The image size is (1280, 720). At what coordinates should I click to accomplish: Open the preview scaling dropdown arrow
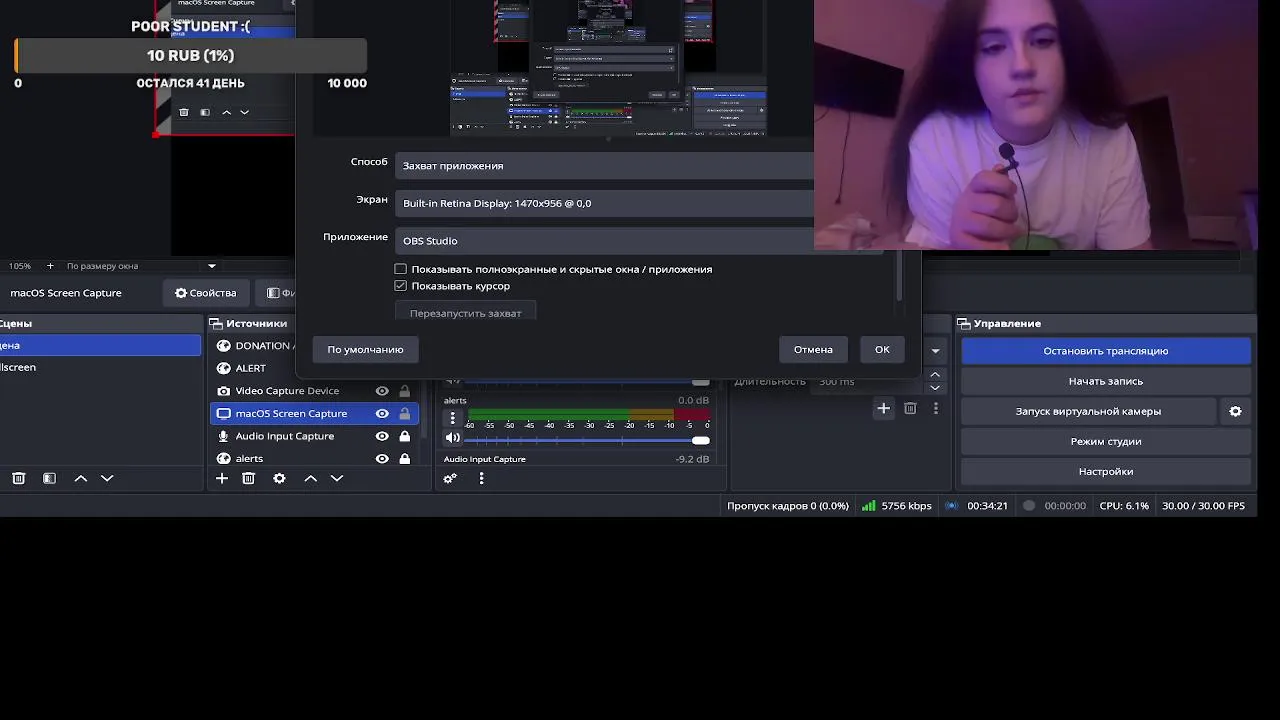click(x=212, y=266)
